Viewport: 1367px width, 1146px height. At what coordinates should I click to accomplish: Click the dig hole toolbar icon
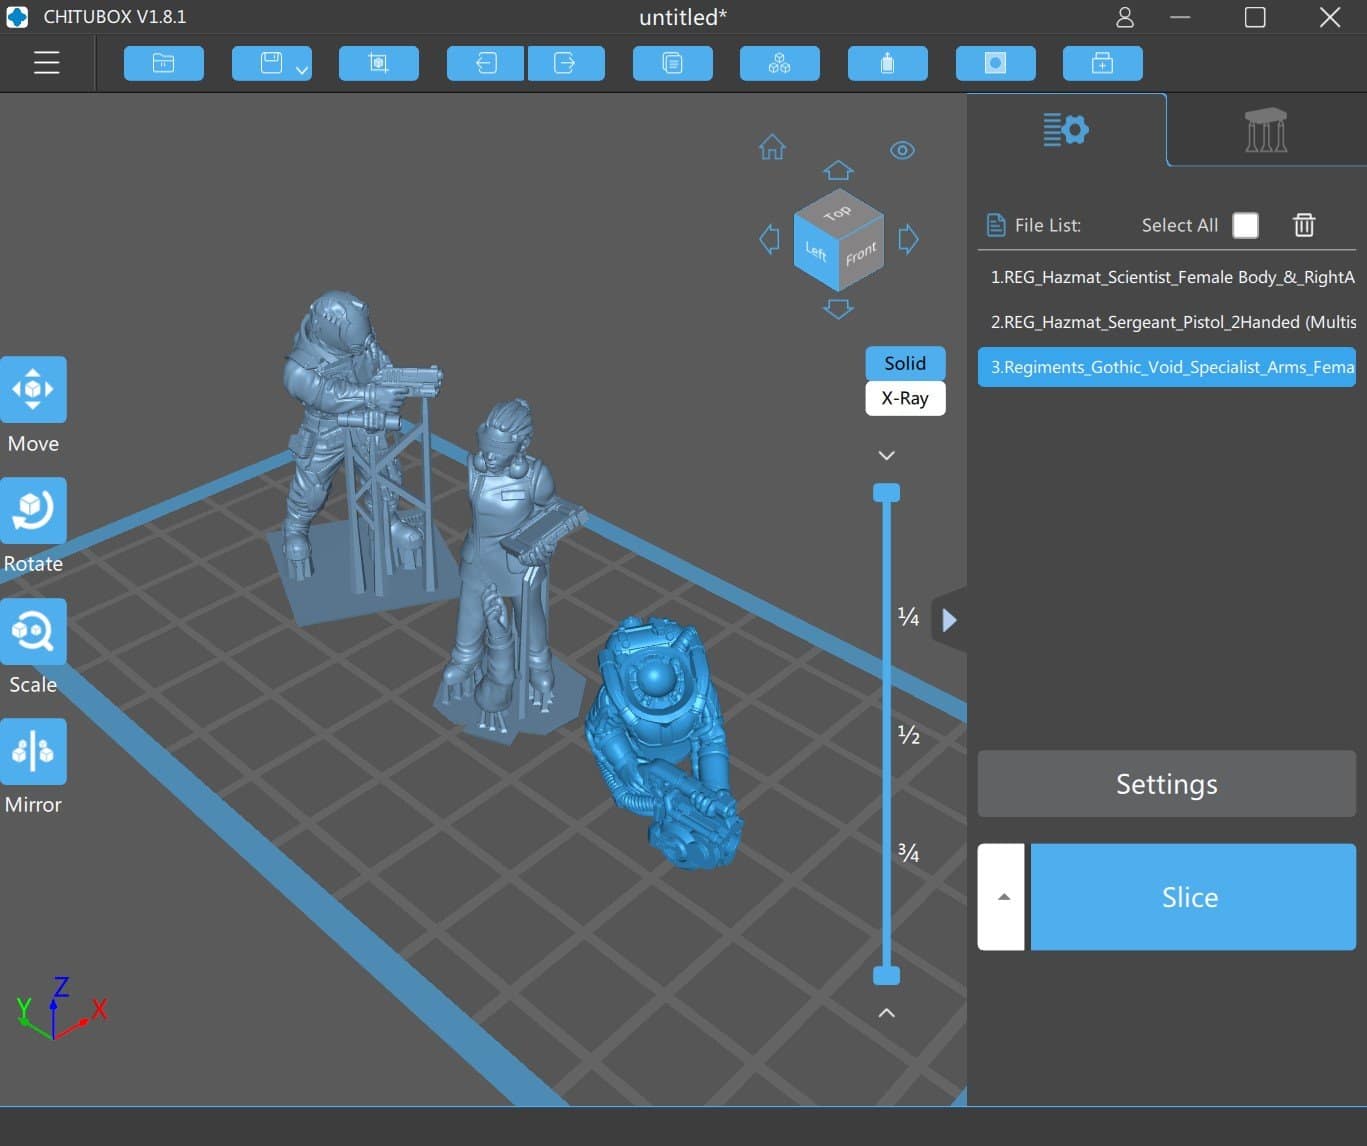pyautogui.click(x=995, y=63)
